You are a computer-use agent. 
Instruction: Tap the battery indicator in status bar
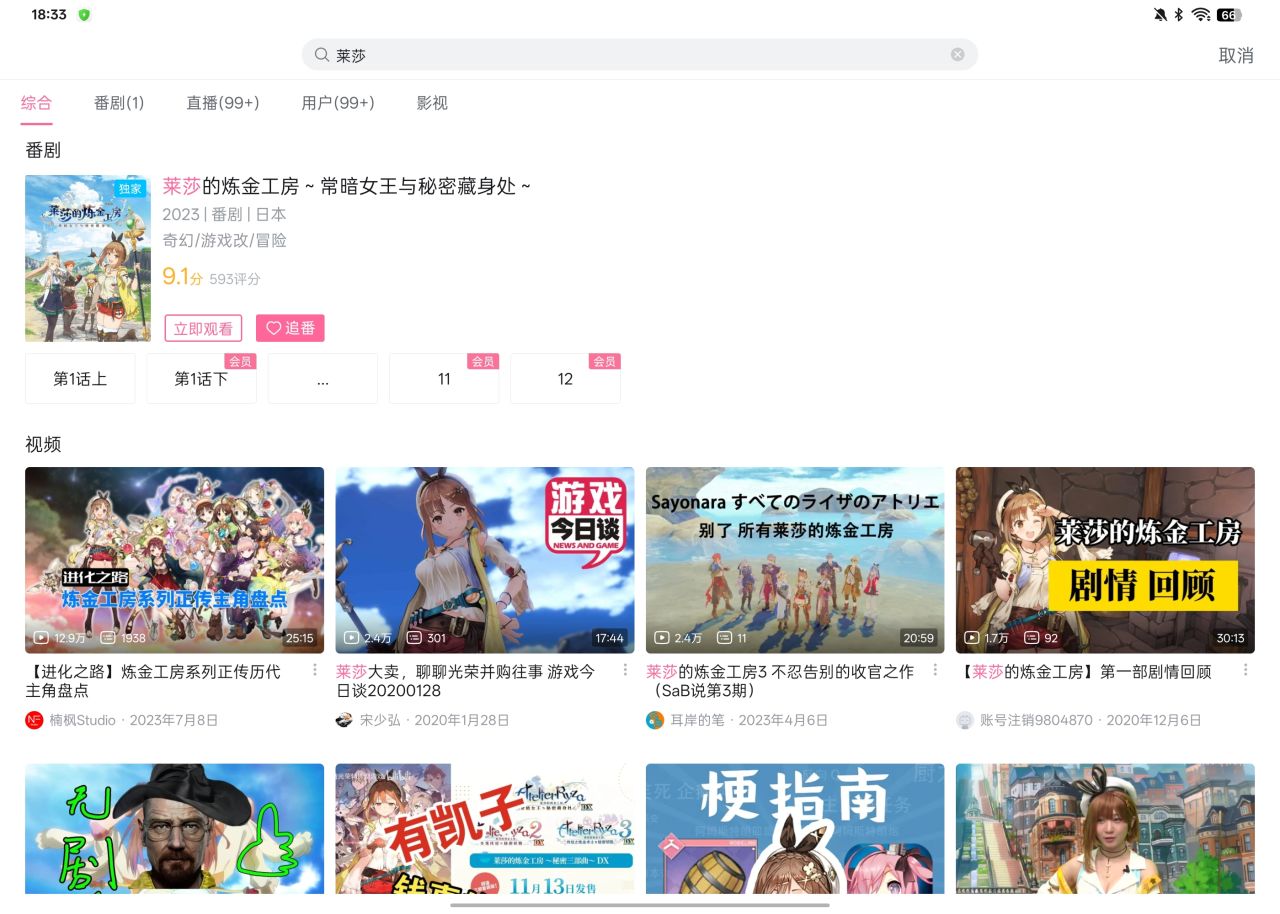coord(1229,15)
